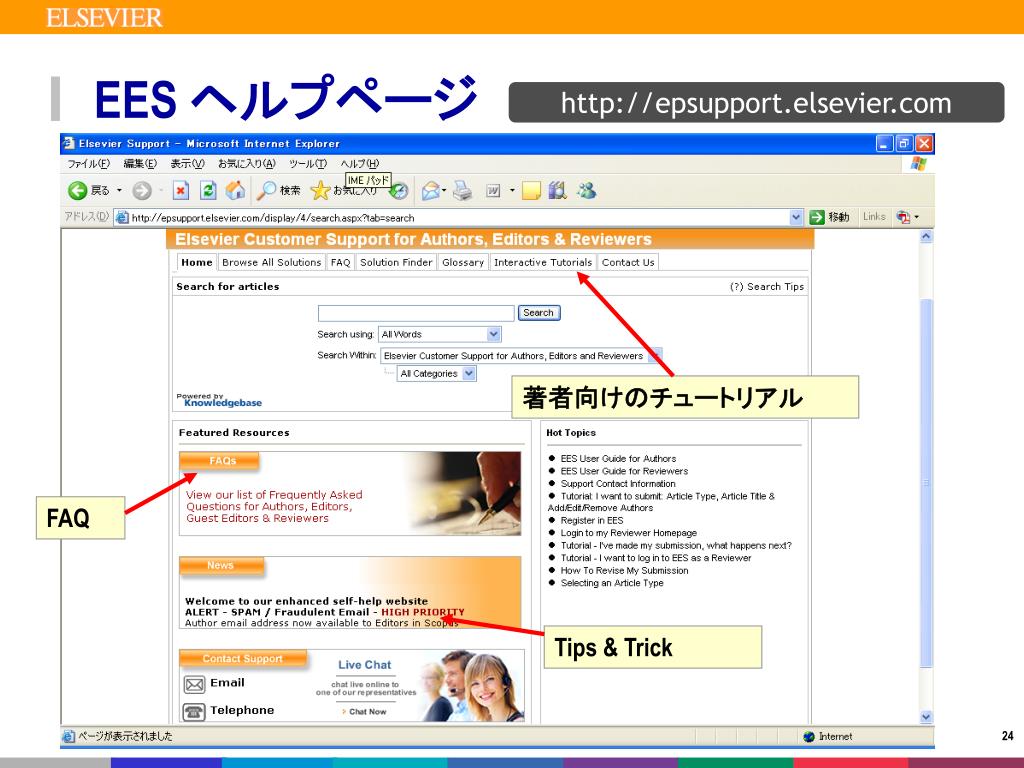The width and height of the screenshot is (1024, 768).
Task: Open the Edit button dropdown arrow
Action: [x=512, y=191]
